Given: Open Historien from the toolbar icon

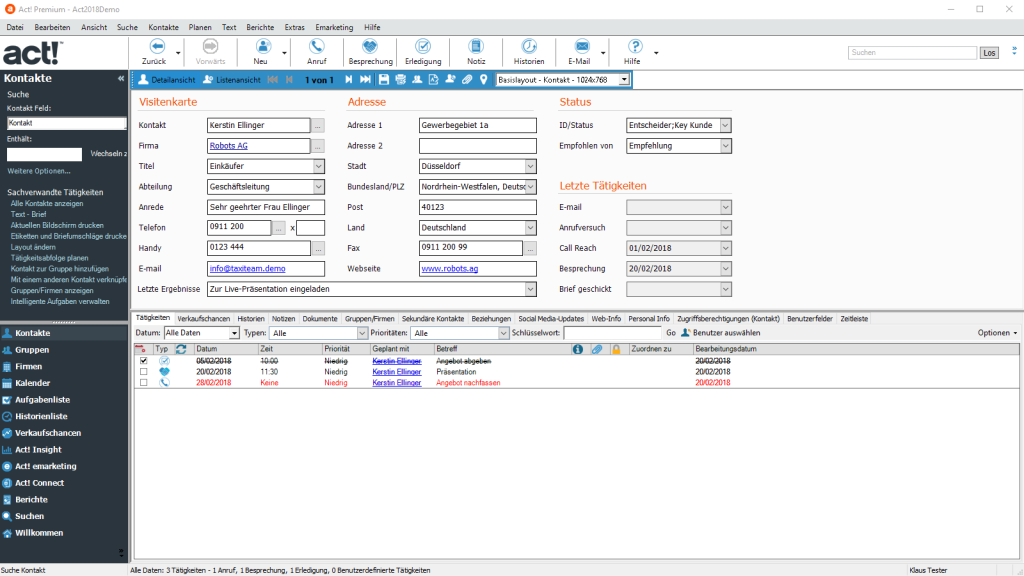Looking at the screenshot, I should click(529, 47).
